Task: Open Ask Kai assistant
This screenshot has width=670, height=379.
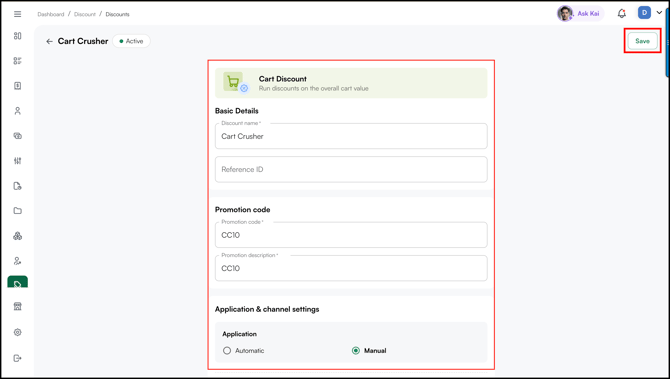Action: tap(588, 14)
